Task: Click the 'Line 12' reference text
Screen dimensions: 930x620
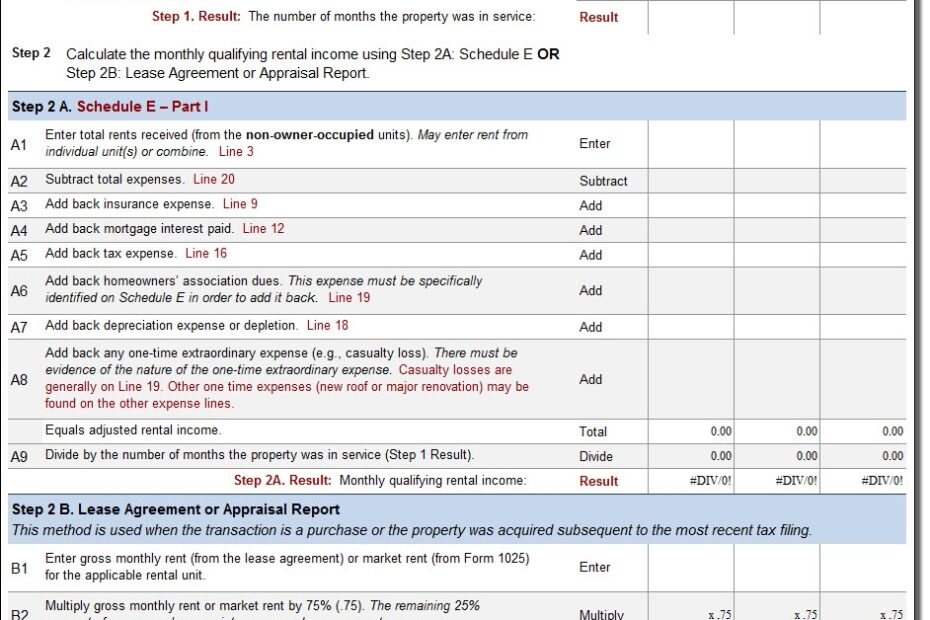Action: 263,229
